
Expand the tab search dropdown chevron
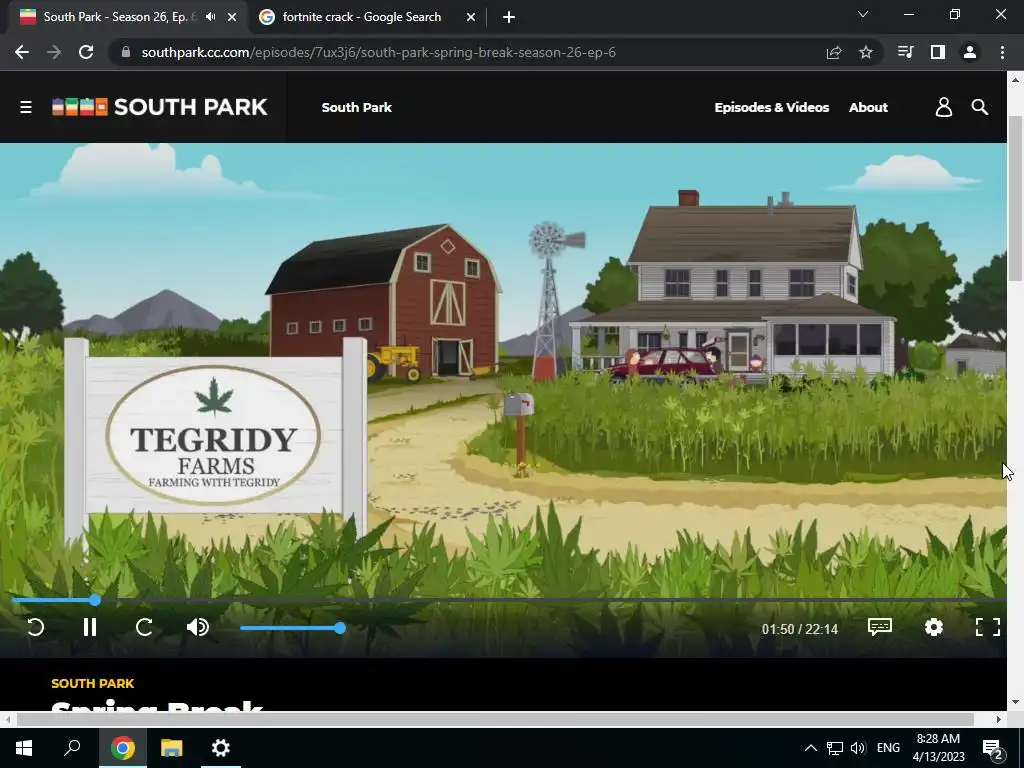tap(863, 14)
